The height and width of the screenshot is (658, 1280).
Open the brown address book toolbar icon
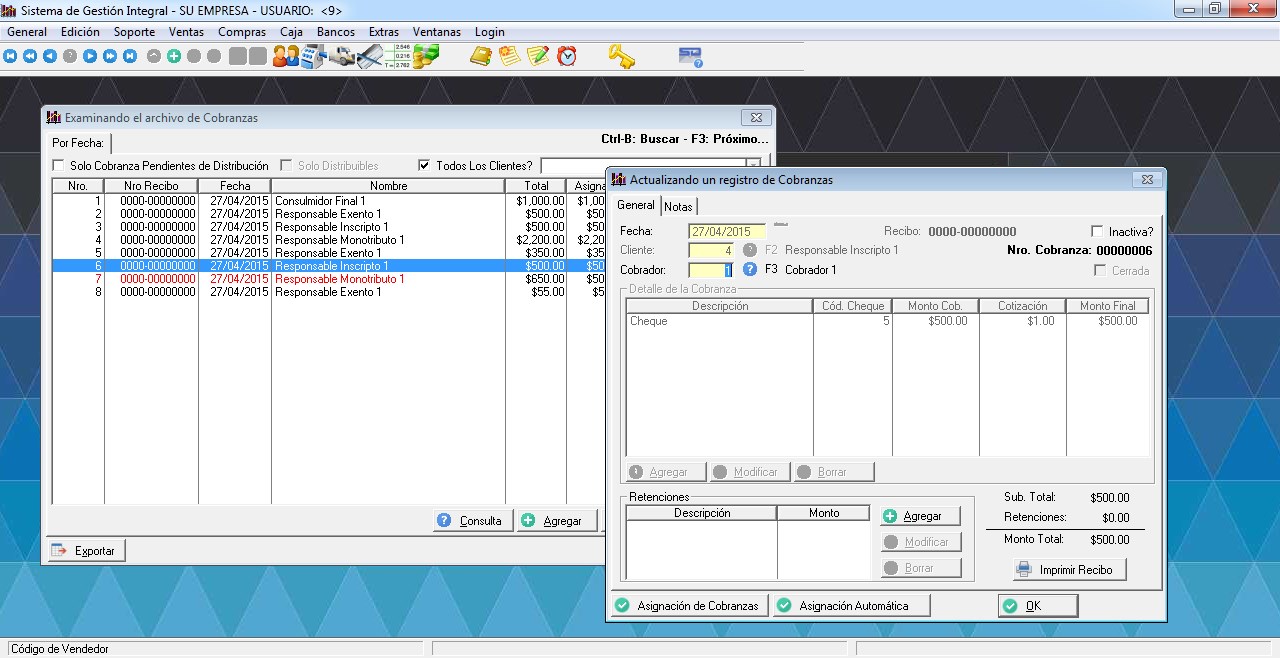(x=481, y=56)
